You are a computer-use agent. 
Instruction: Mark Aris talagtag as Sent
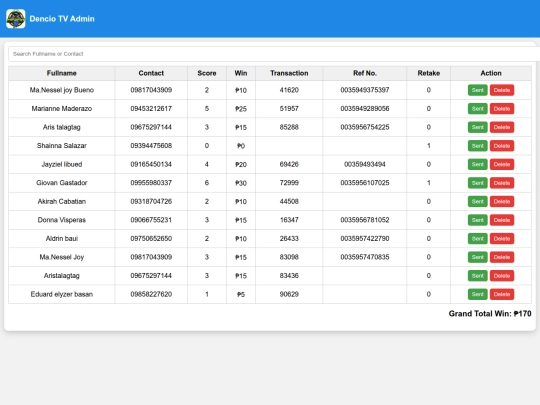[477, 127]
